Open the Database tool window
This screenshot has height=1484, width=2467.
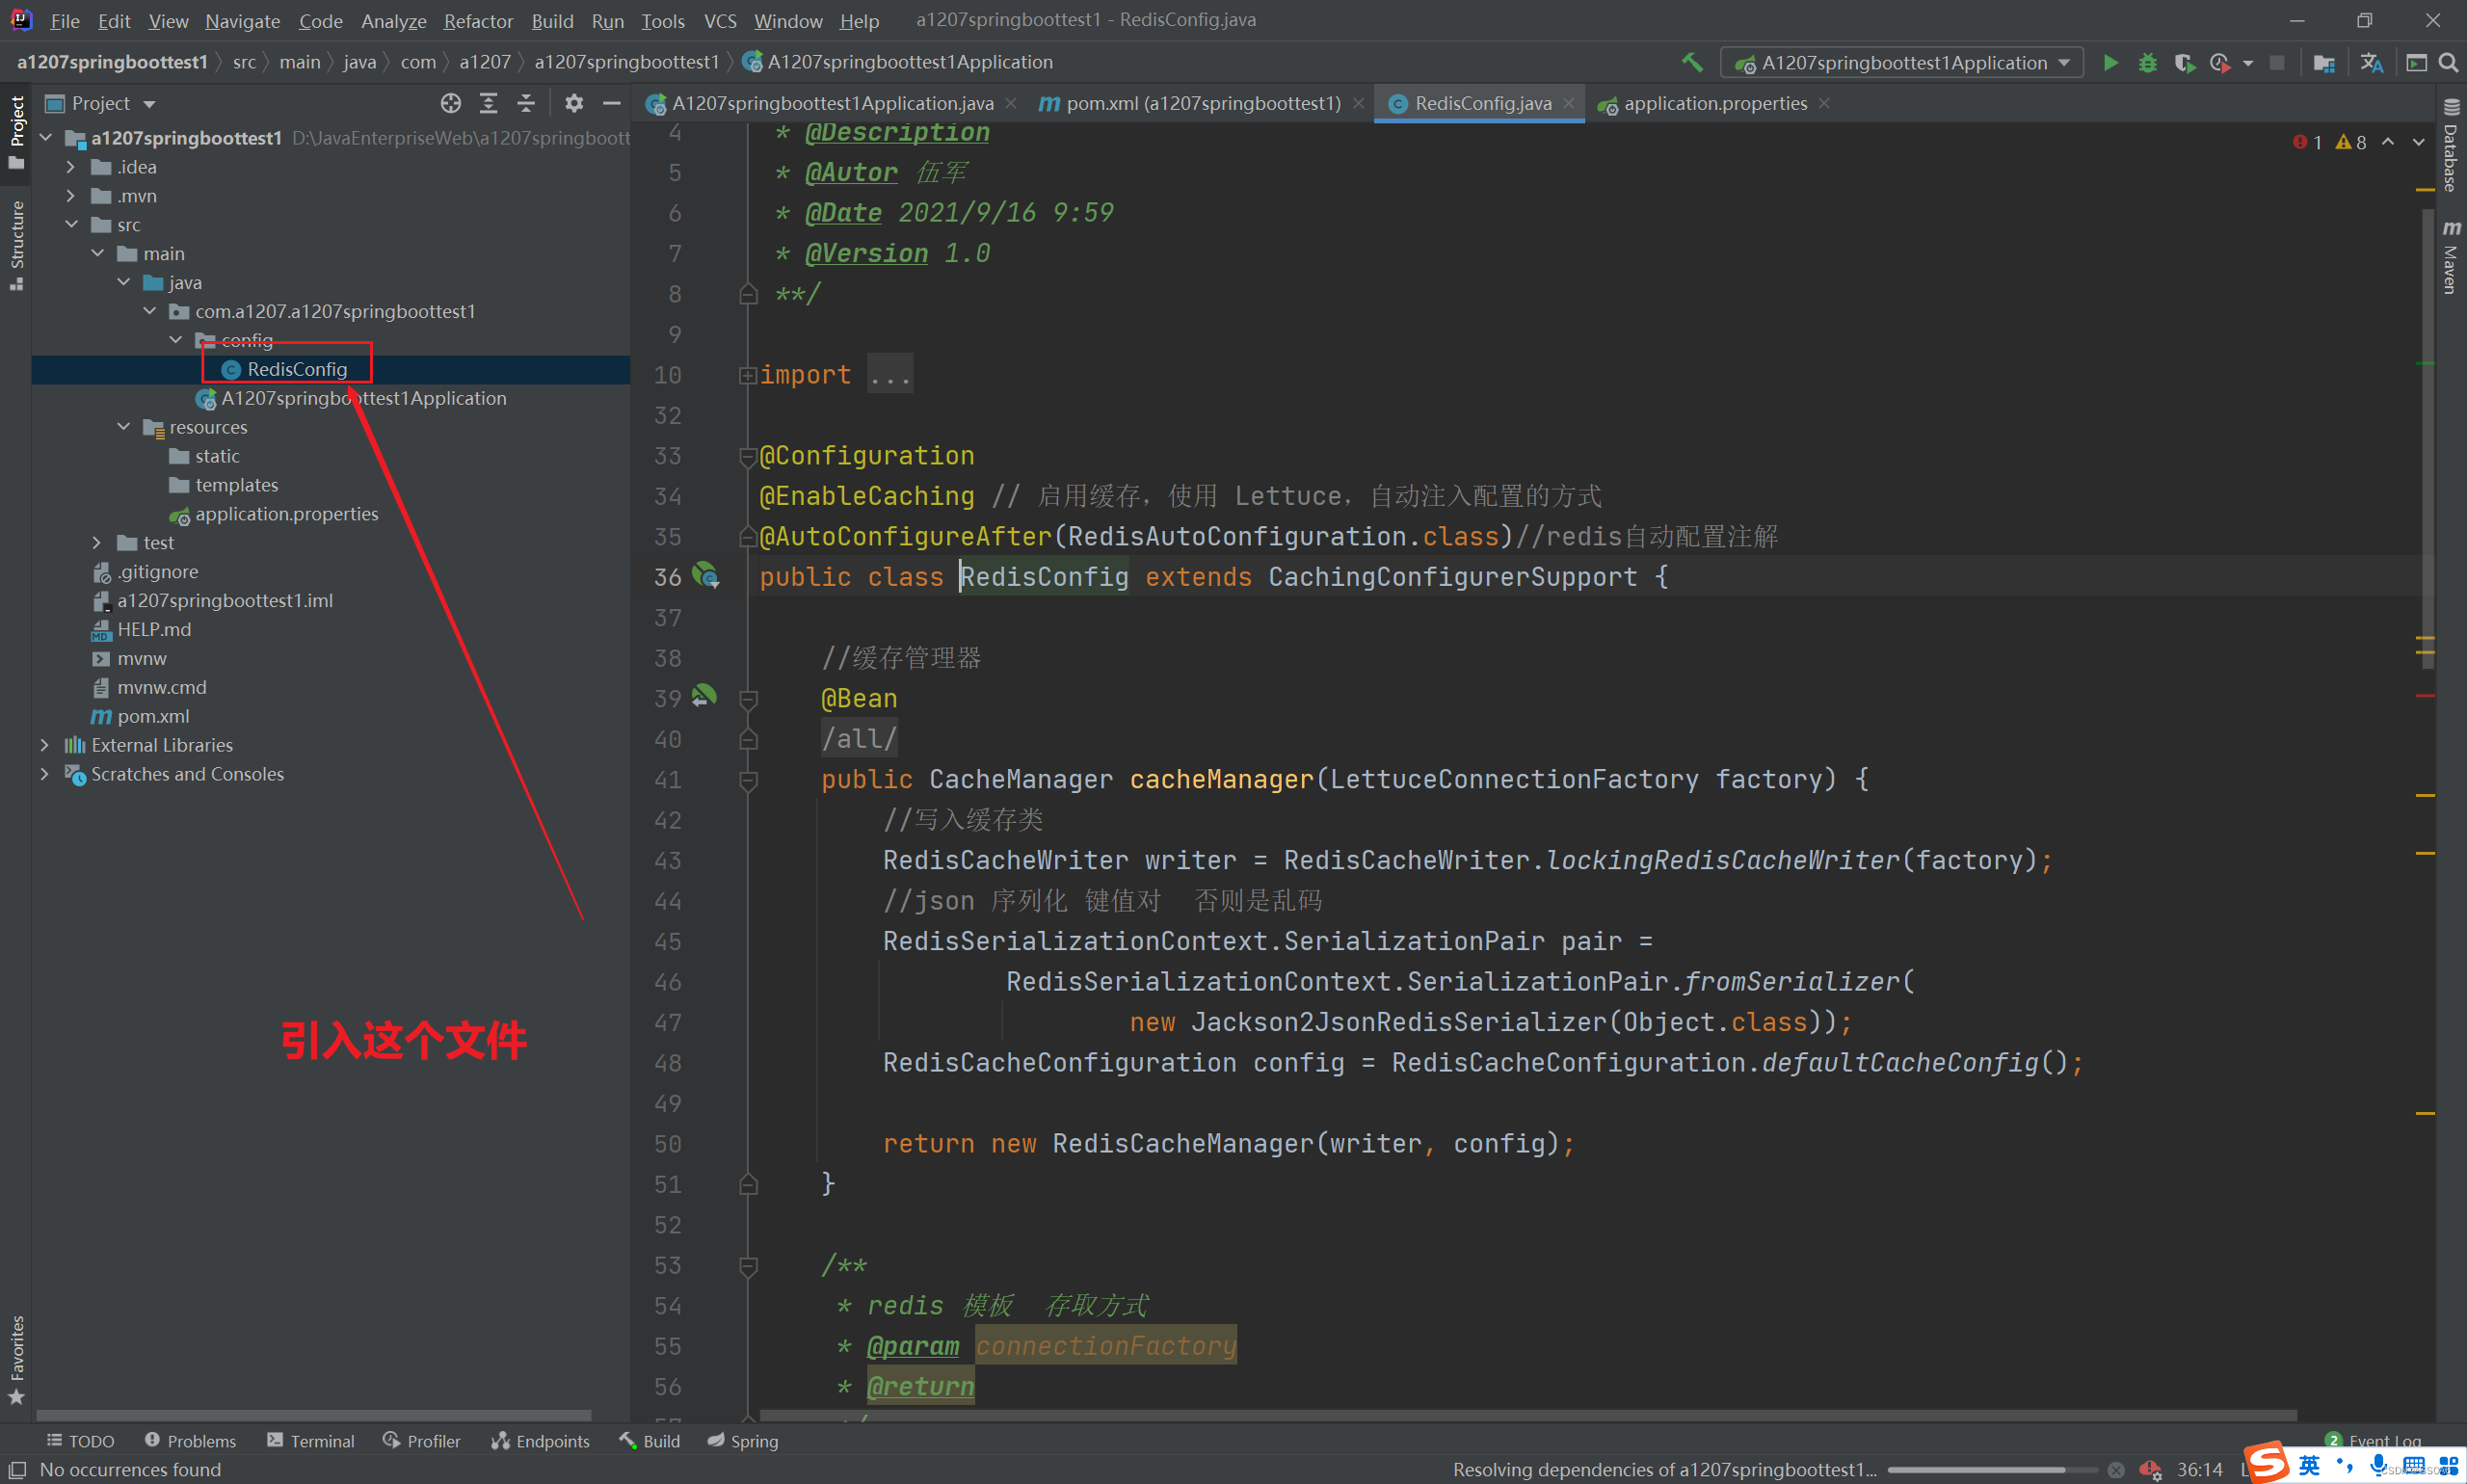click(x=2451, y=146)
